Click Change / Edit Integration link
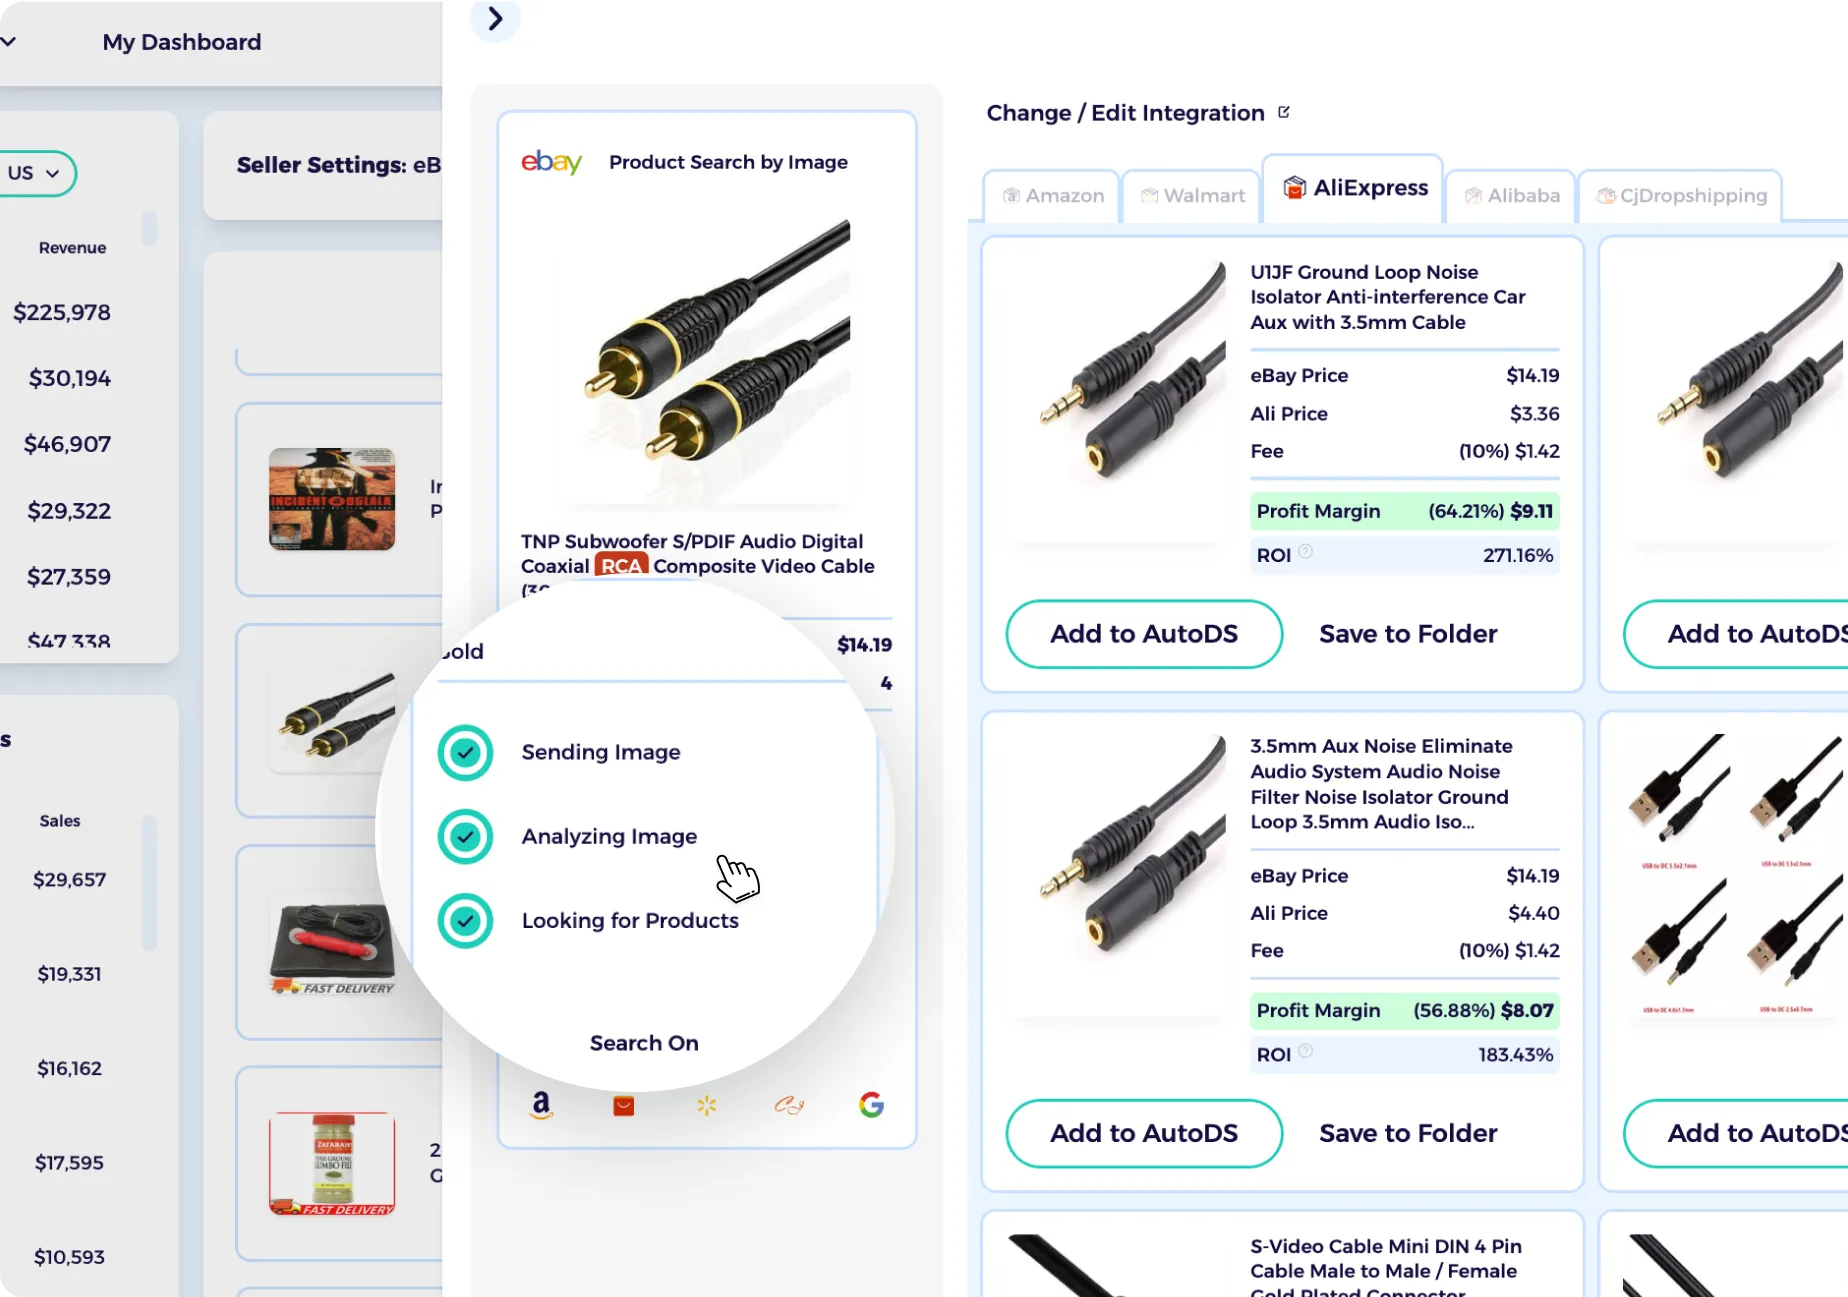 pyautogui.click(x=1125, y=113)
